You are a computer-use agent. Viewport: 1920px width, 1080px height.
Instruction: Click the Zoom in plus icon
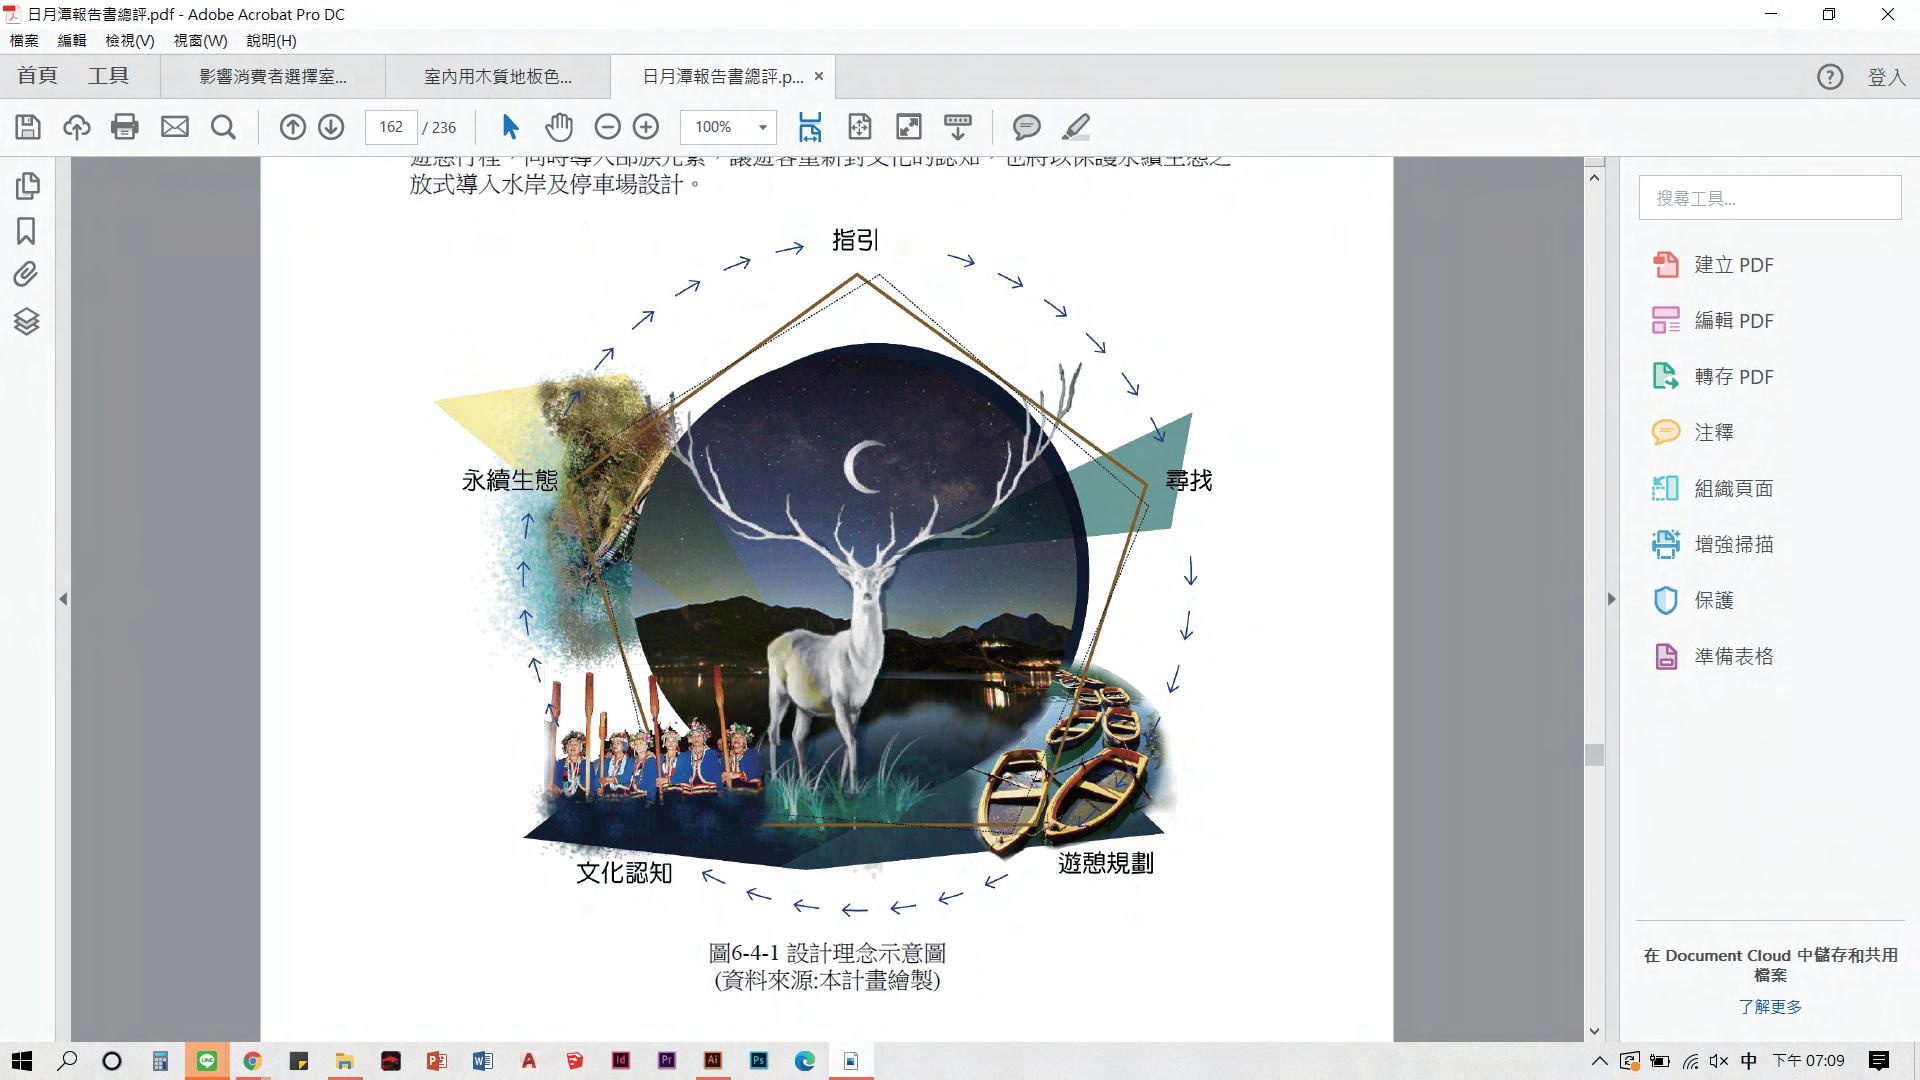(x=646, y=127)
